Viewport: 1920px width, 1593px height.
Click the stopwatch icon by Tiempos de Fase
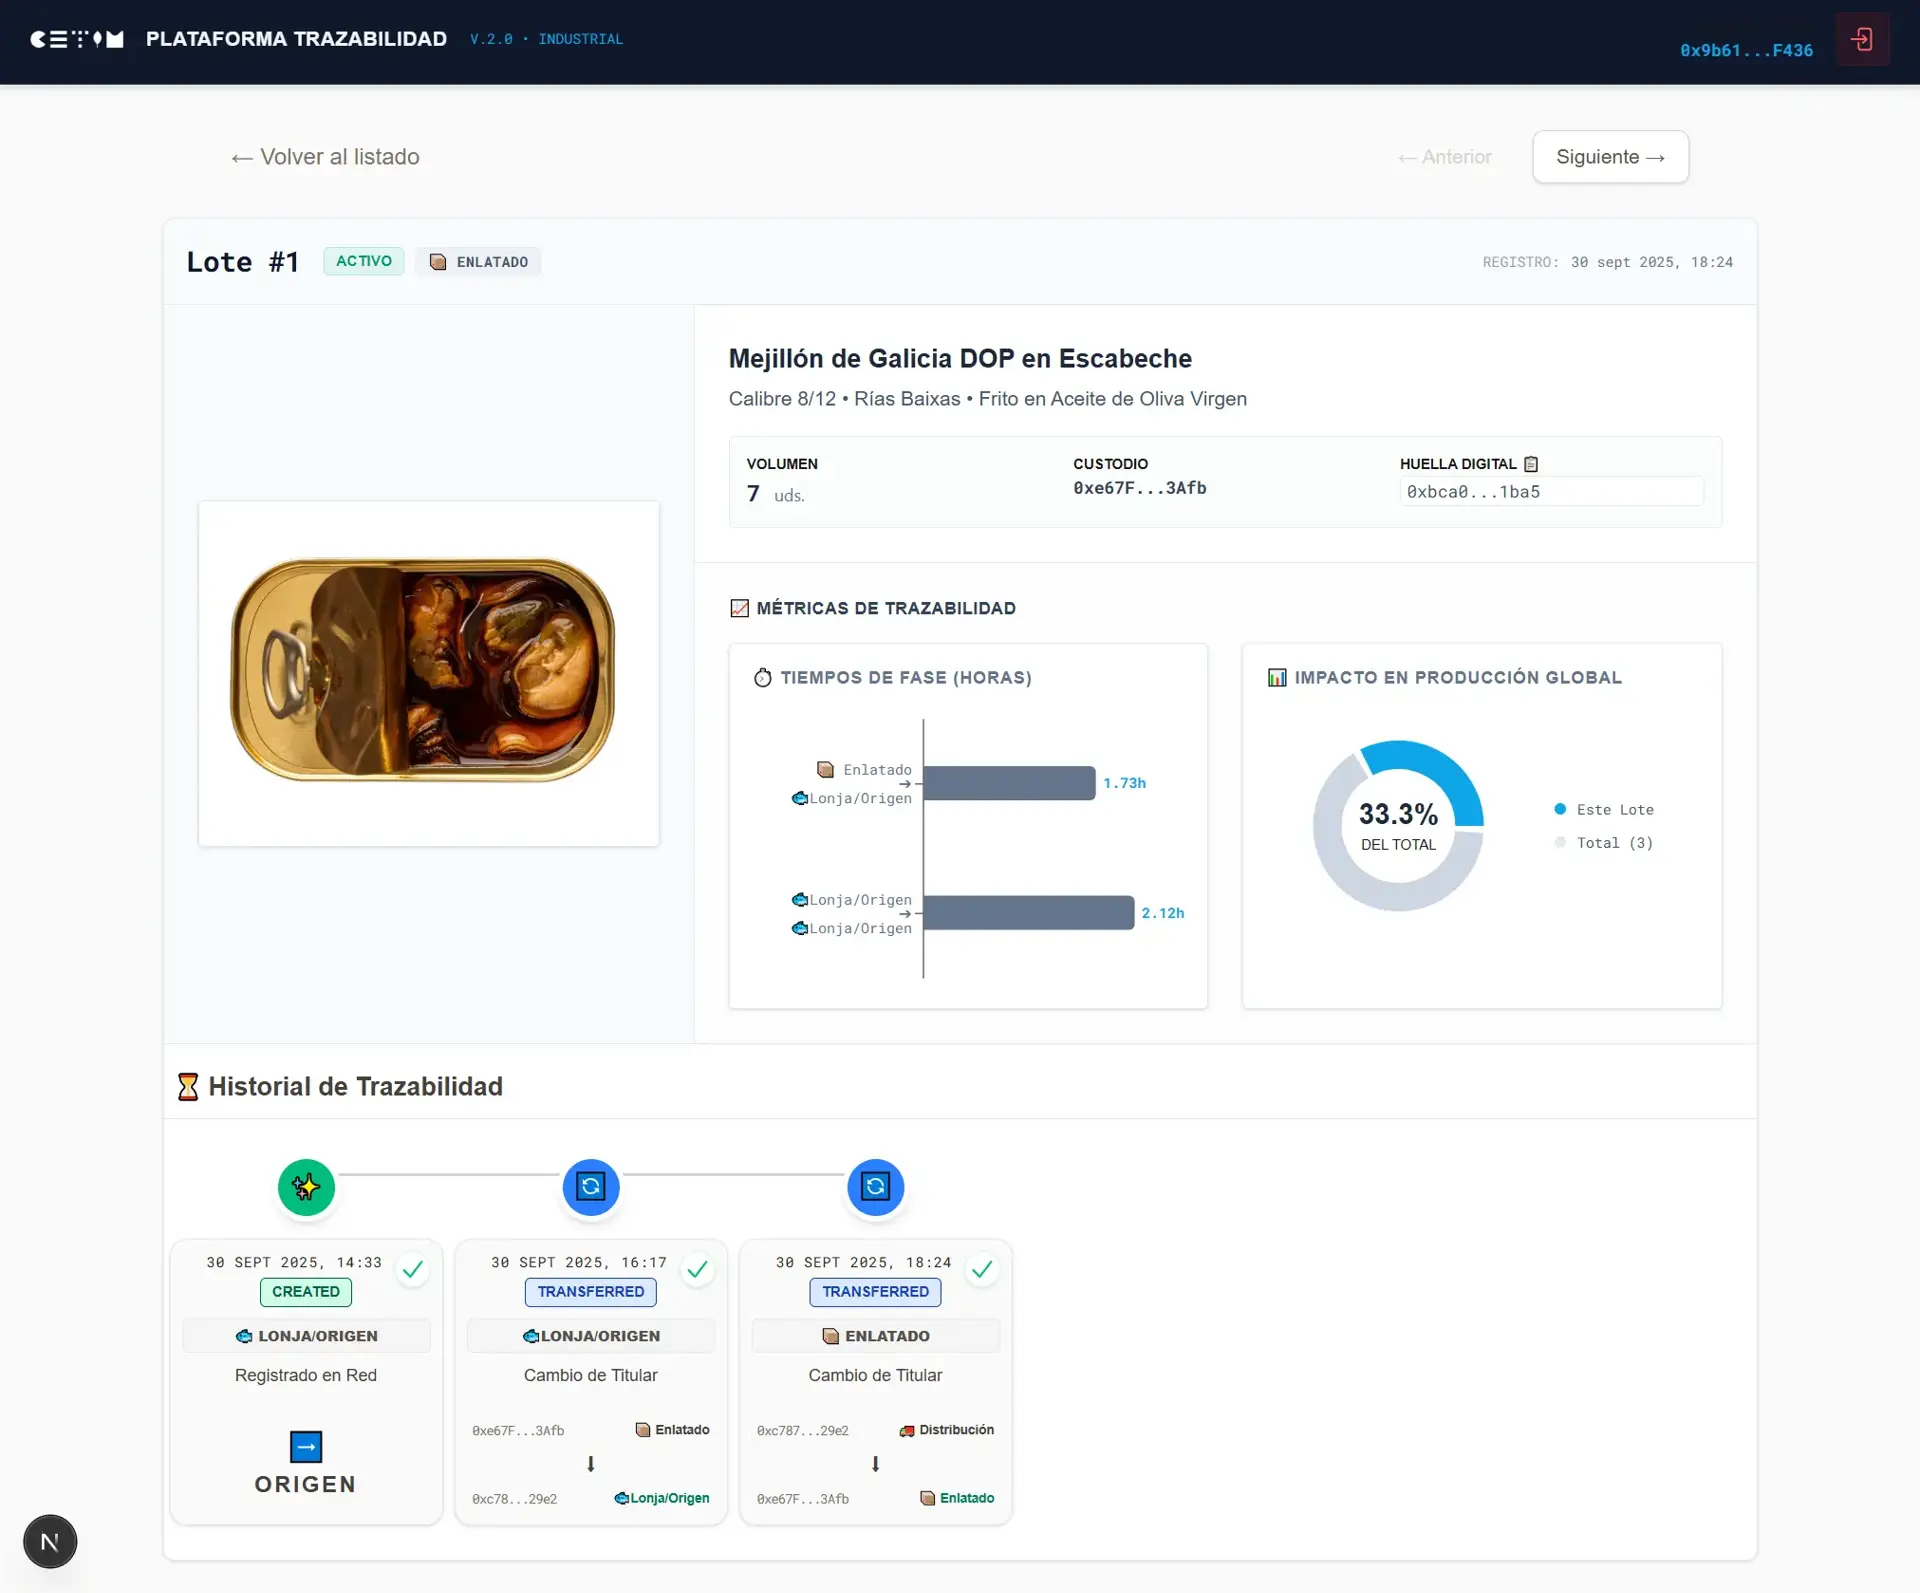coord(762,678)
